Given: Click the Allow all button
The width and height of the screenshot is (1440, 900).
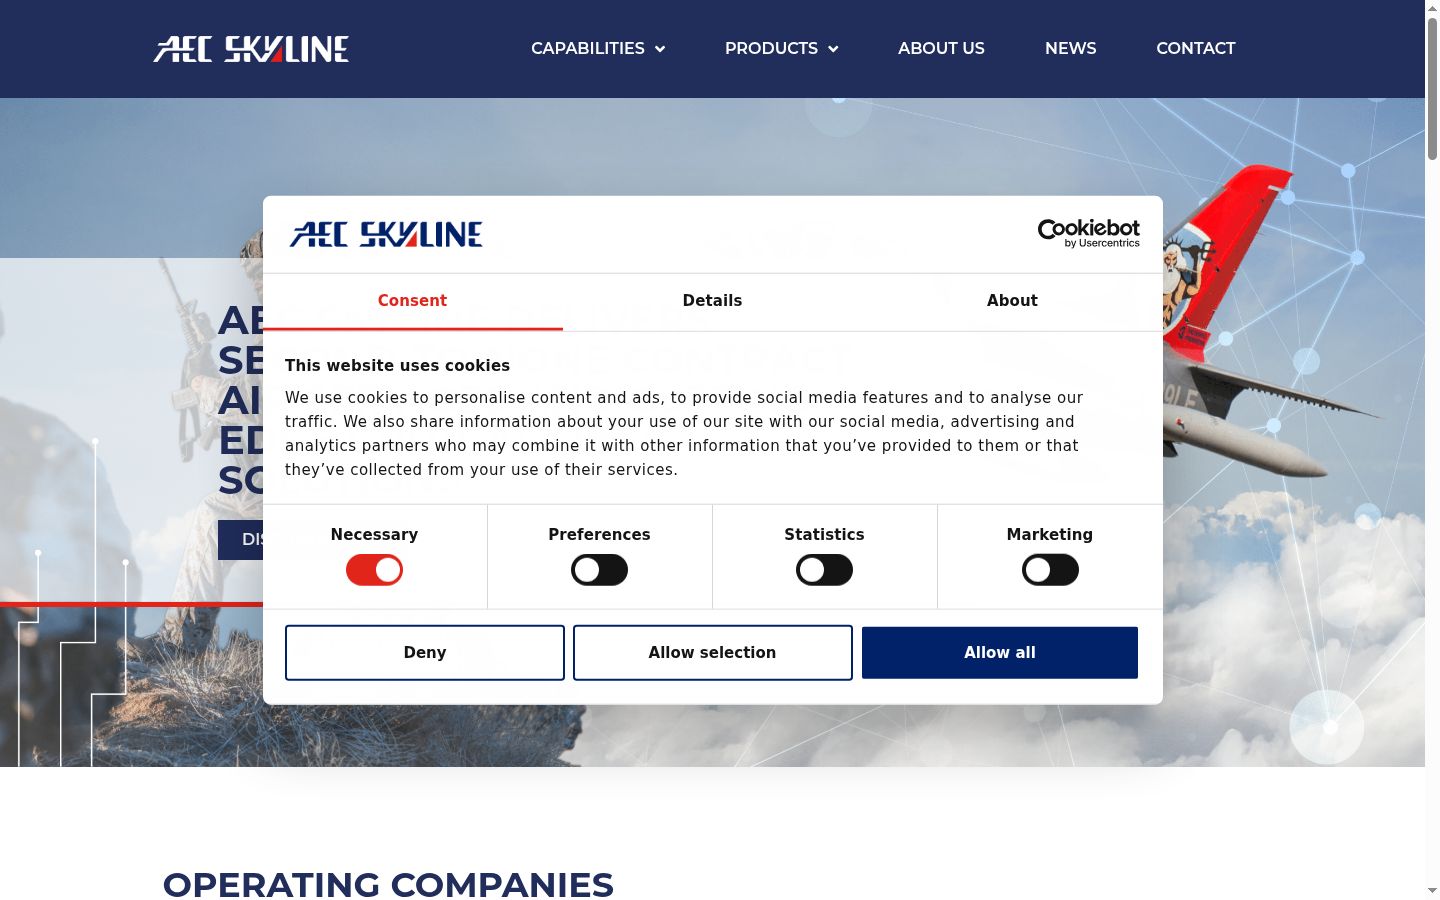Looking at the screenshot, I should pyautogui.click(x=1000, y=652).
